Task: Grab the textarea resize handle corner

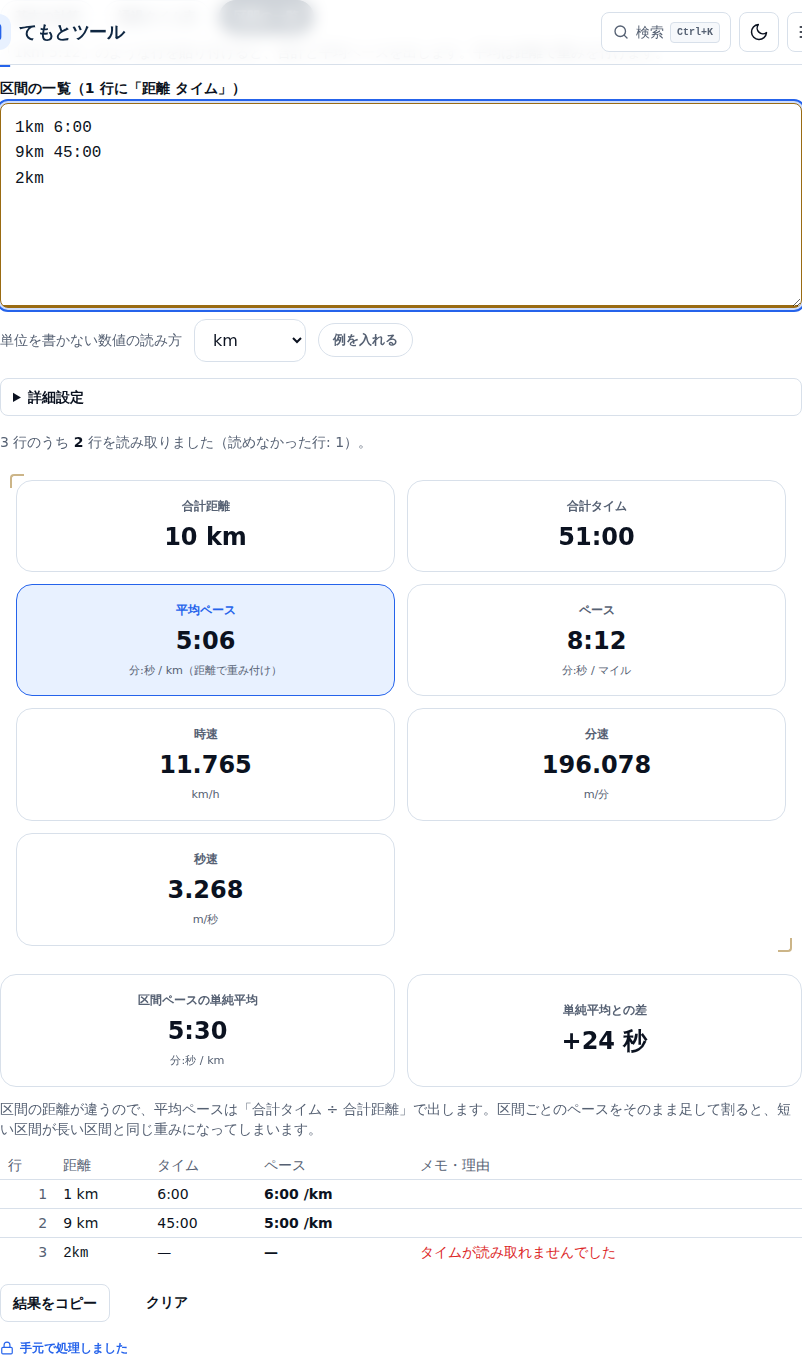Action: pos(795,300)
